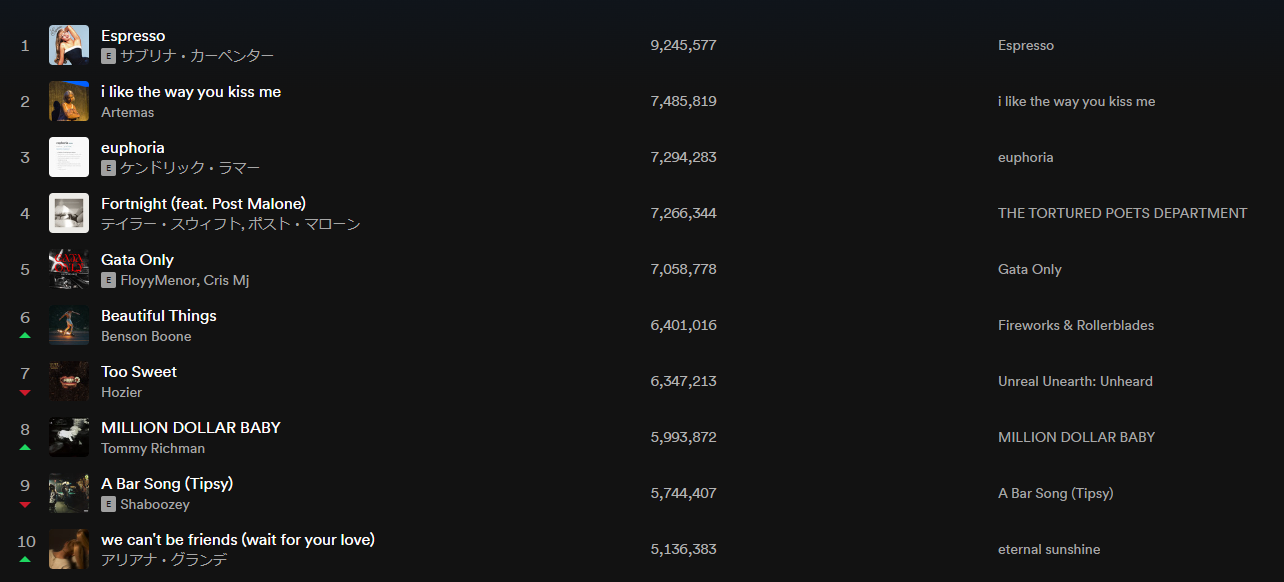1284x582 pixels.
Task: Click the Gata Only album cover
Action: (x=69, y=269)
